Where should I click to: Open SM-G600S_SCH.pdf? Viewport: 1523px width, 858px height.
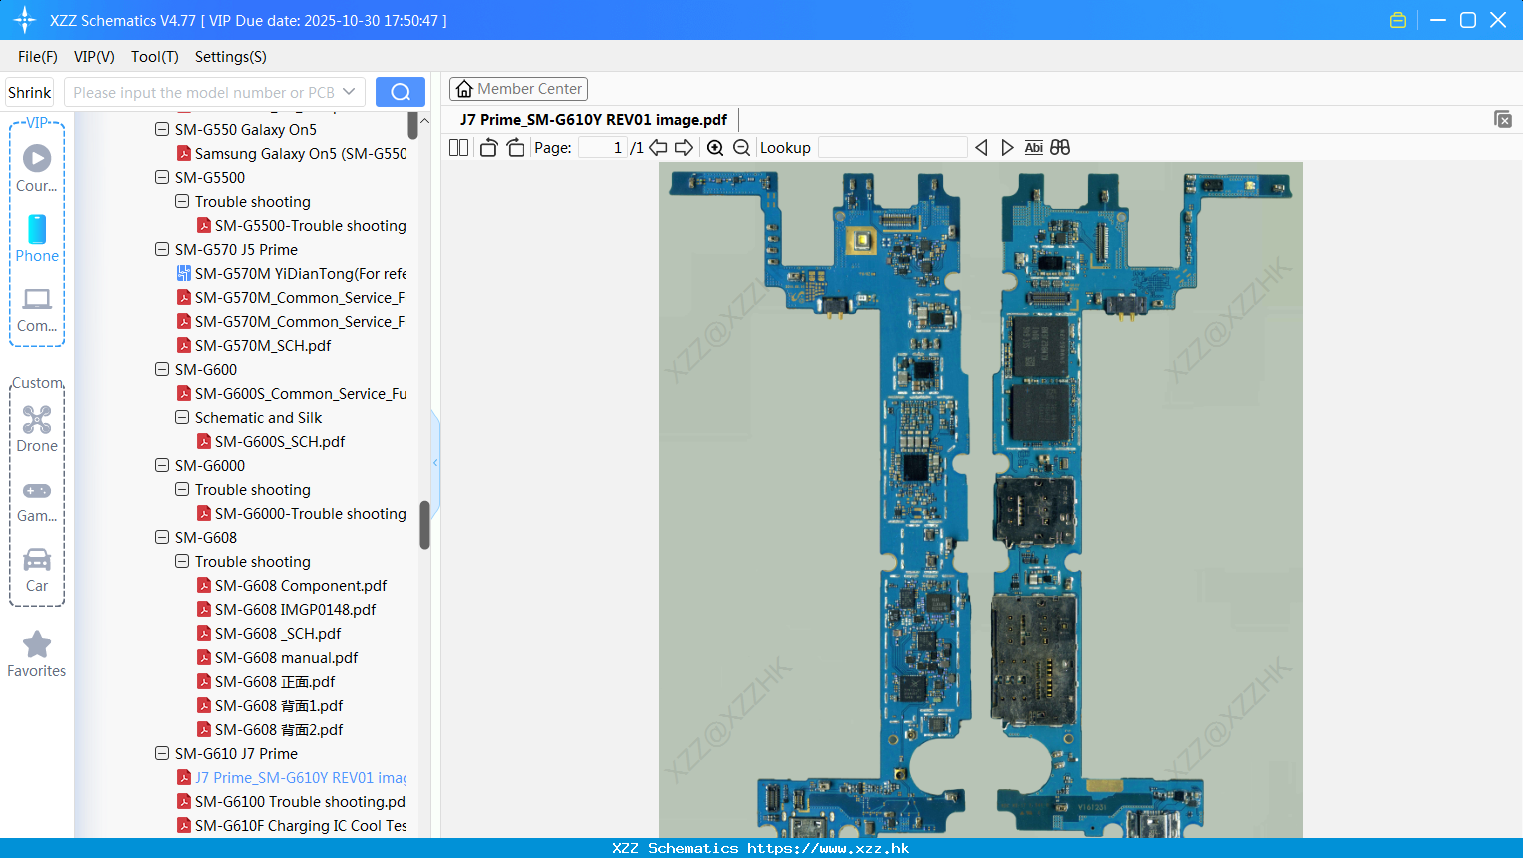point(271,441)
